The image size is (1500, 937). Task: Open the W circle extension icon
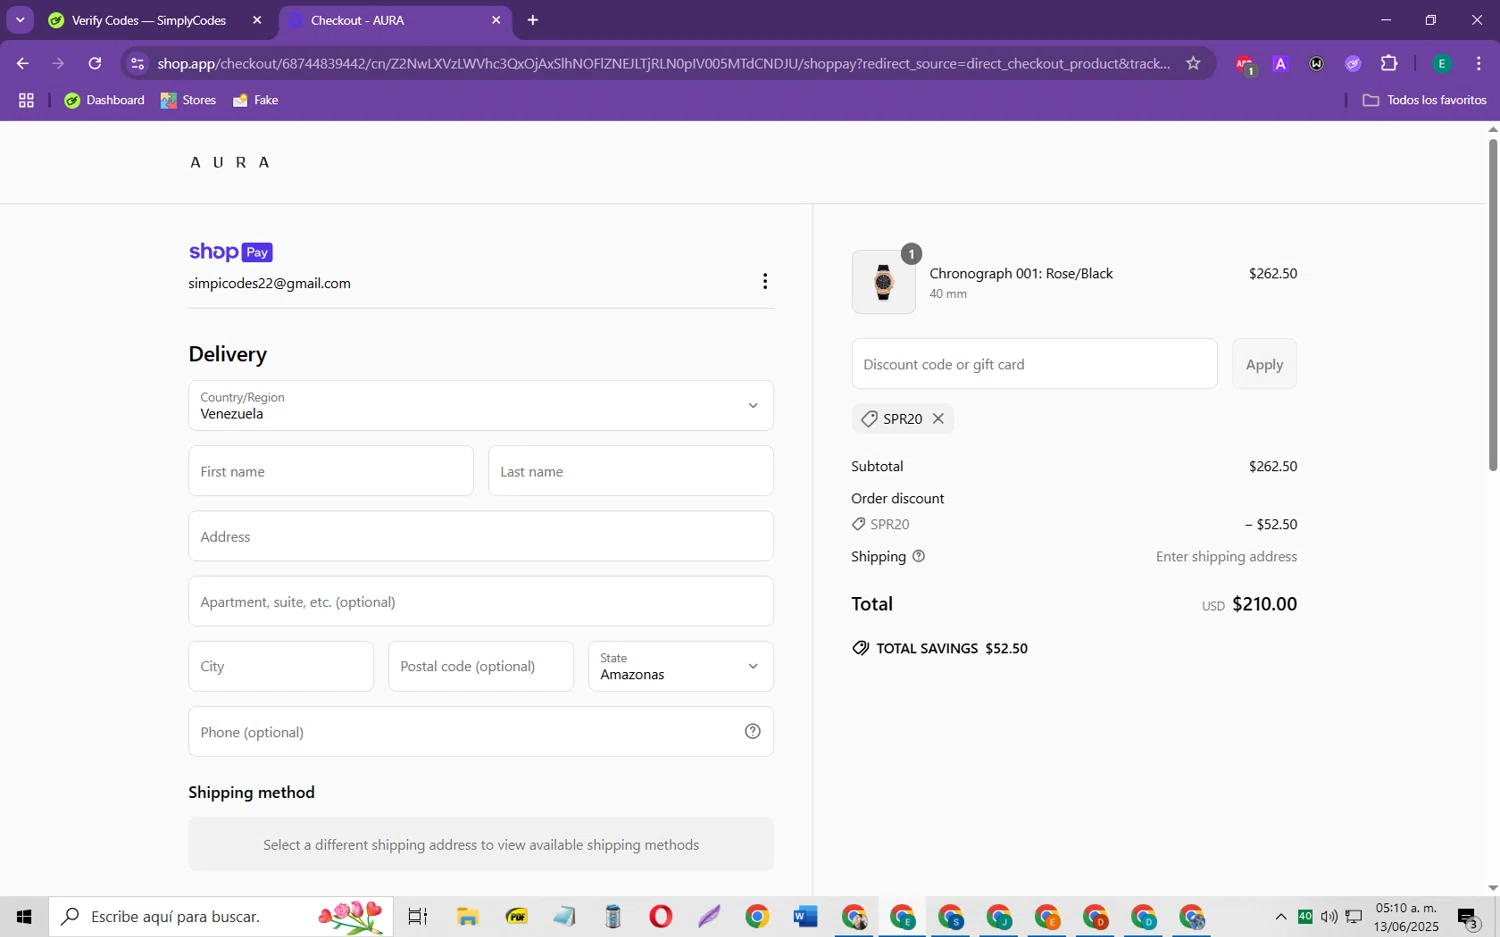(x=1317, y=64)
